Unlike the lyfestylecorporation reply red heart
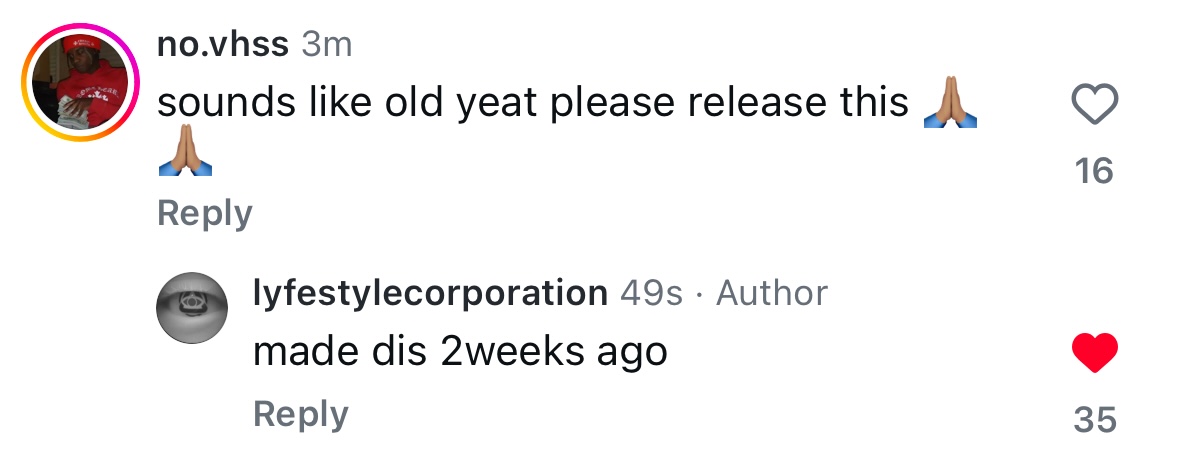Screen dimensions: 1179x464 coord(1094,352)
